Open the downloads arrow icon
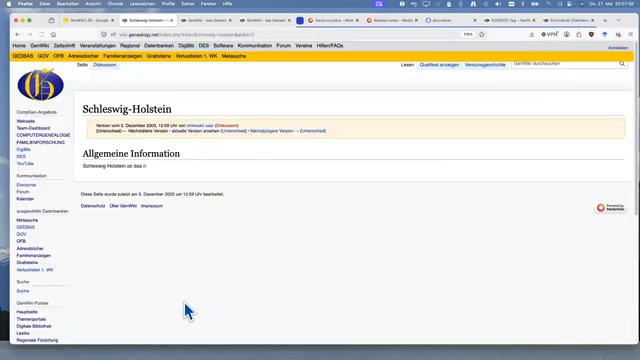This screenshot has height=360, width=640. click(531, 35)
